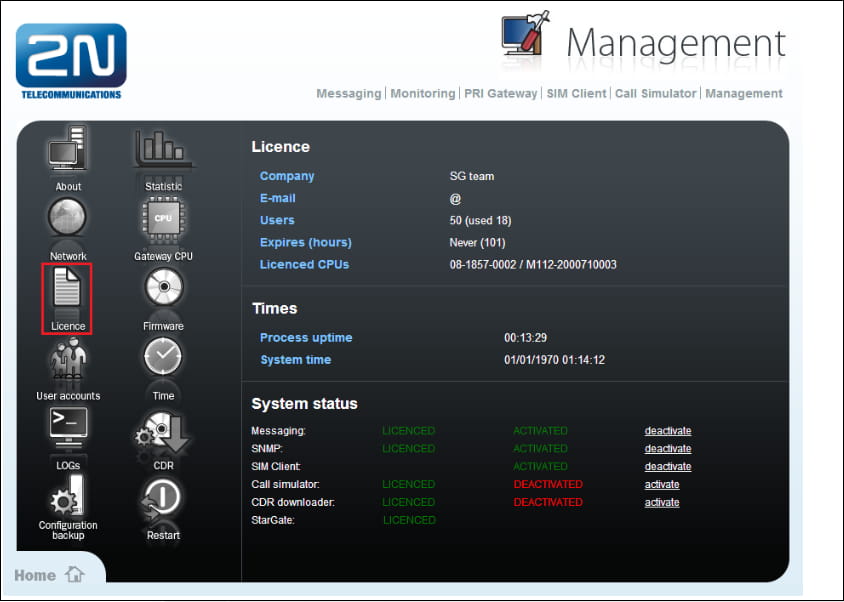
Task: Click the 2N Telecommunications logo
Action: tap(71, 61)
